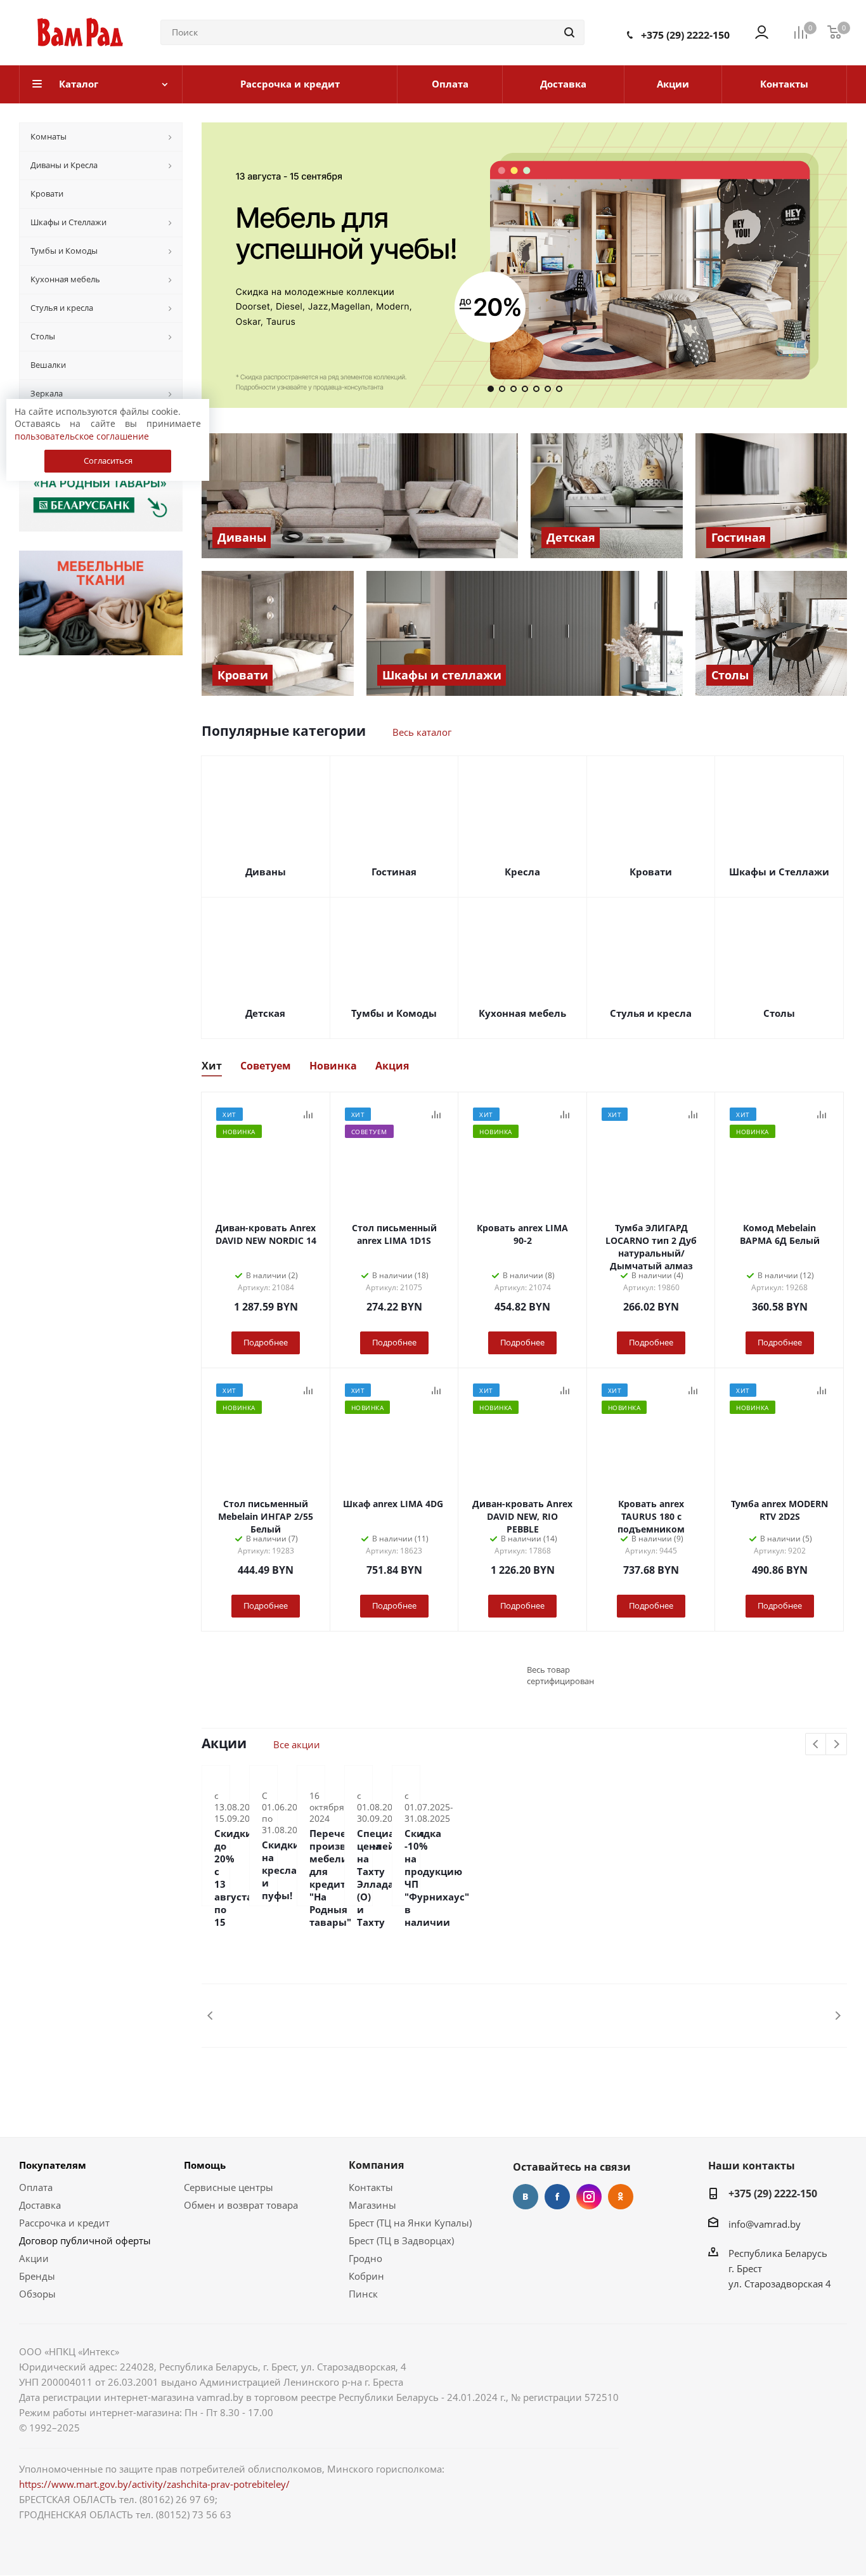Switch to the Акция product tab
The image size is (866, 2576).
coord(392,1066)
